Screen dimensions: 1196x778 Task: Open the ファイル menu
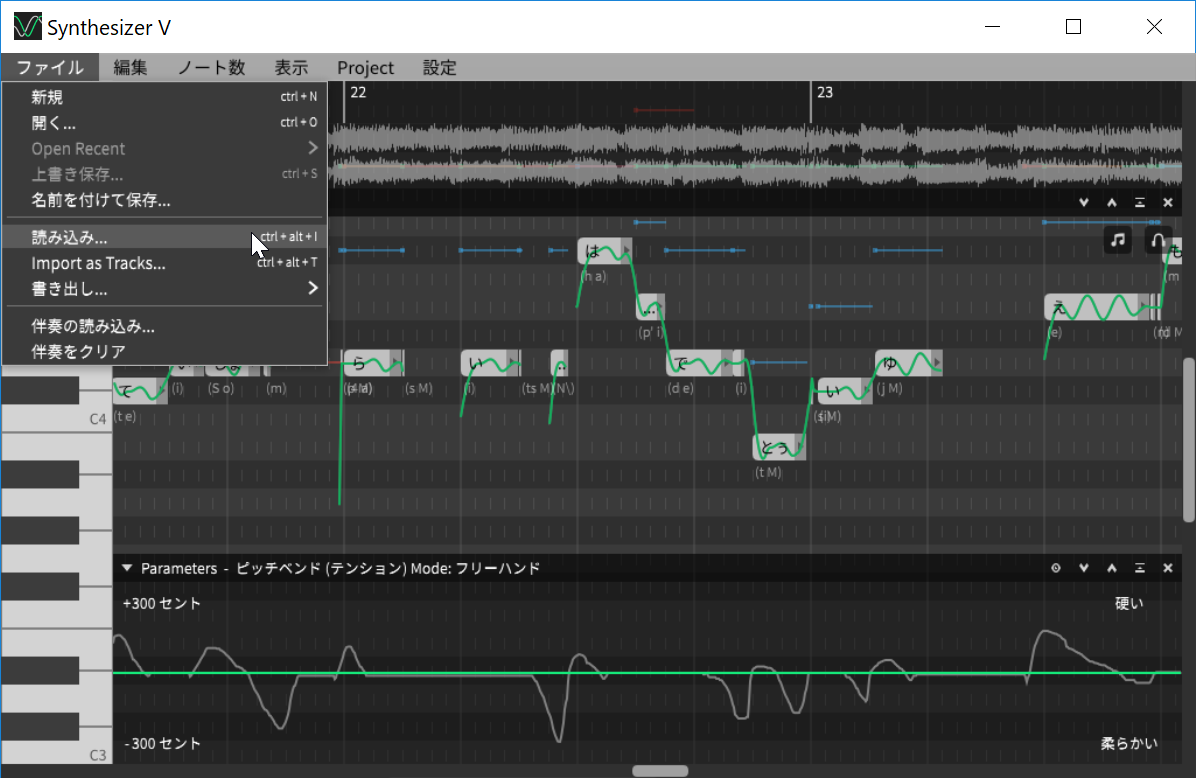click(50, 67)
